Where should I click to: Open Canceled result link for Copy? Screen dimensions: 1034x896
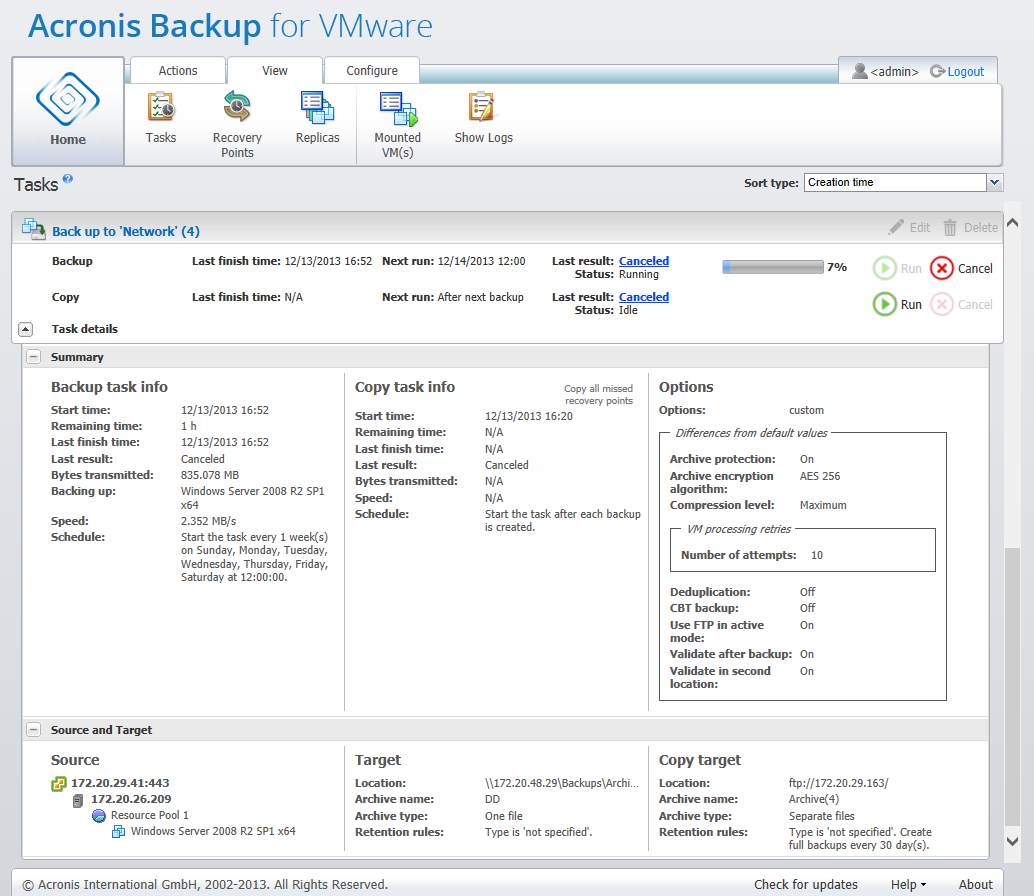[644, 297]
